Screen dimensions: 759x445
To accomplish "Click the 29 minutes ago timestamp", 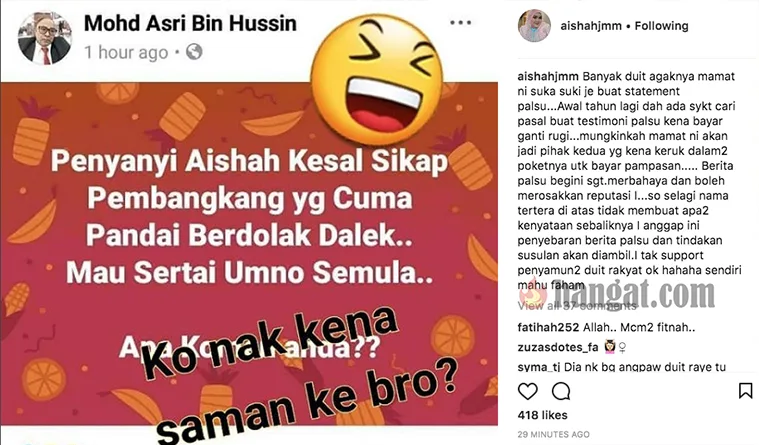I will [553, 434].
